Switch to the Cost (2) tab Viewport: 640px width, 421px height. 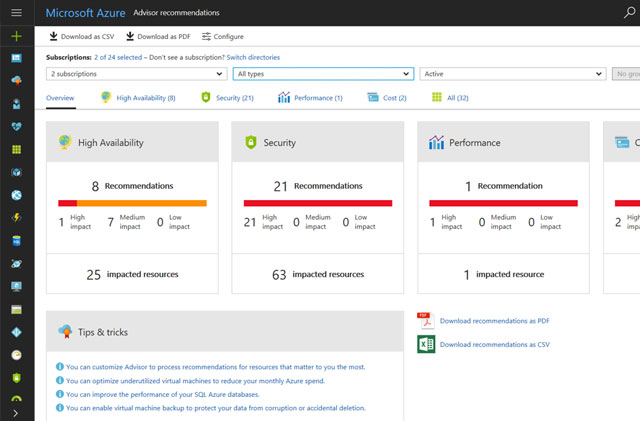pyautogui.click(x=381, y=98)
